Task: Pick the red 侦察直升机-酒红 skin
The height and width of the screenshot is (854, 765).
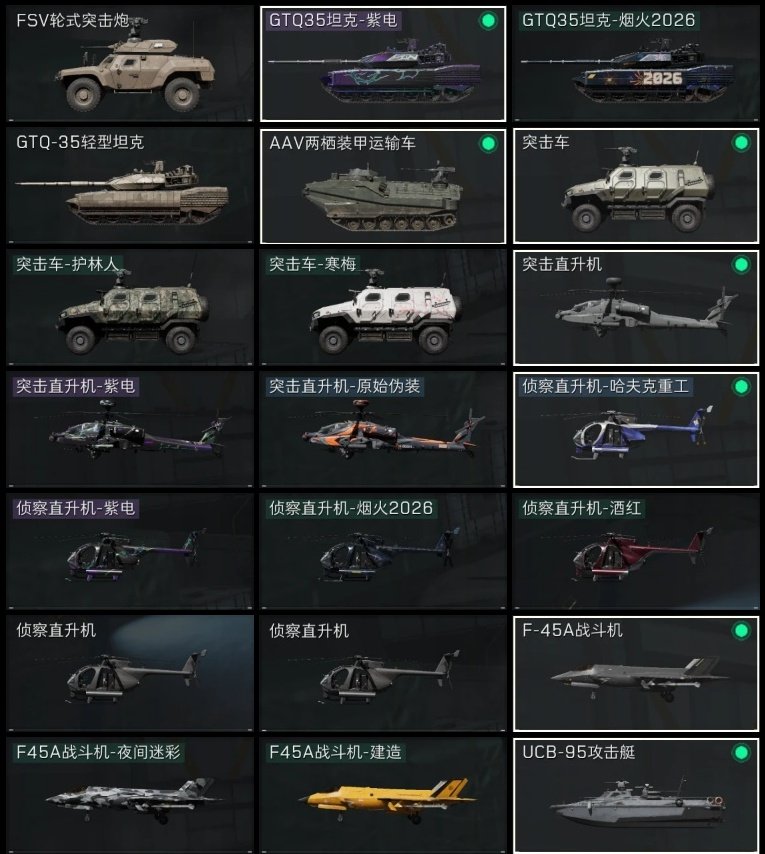Action: 636,552
